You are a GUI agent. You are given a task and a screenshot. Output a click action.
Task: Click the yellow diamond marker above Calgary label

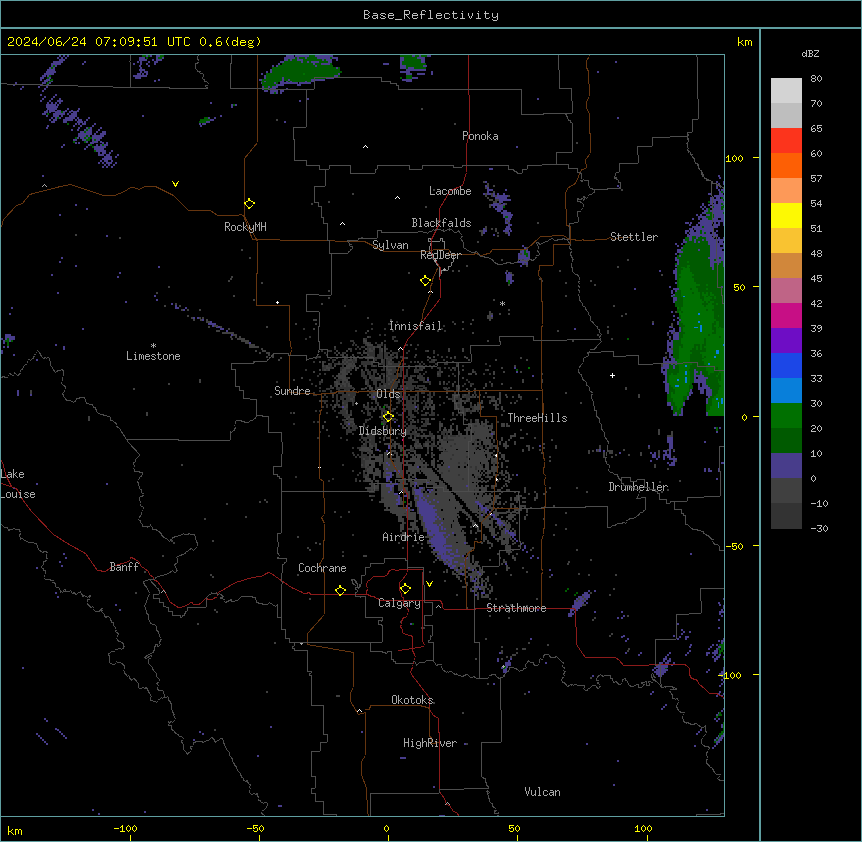click(405, 589)
